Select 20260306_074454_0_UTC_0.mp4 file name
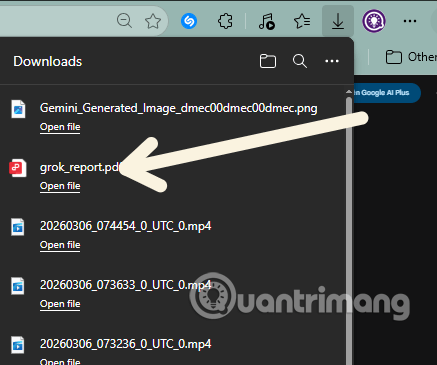437x365 pixels. point(126,226)
